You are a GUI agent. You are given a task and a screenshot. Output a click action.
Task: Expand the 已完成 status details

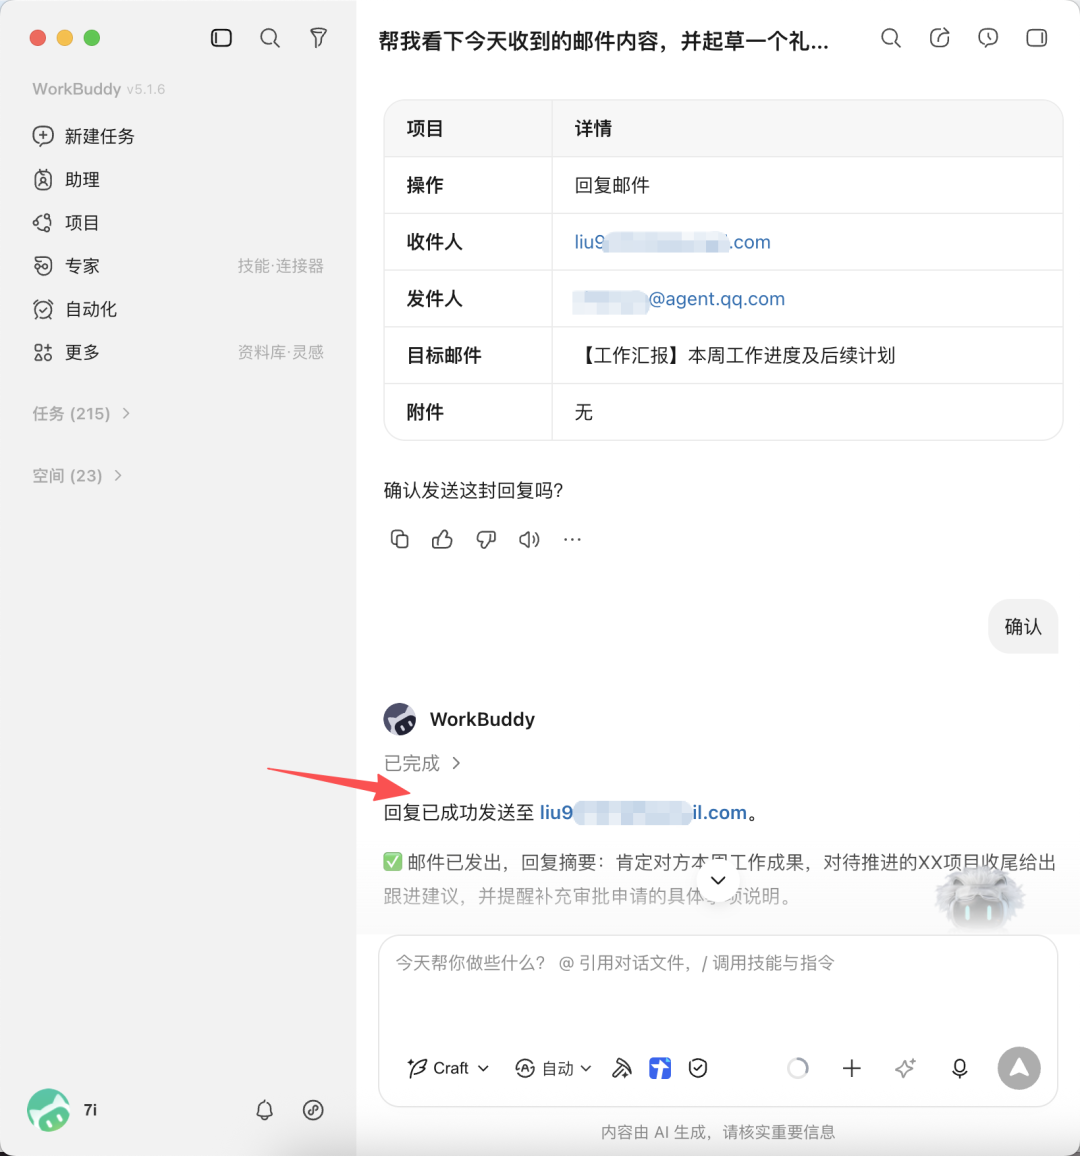(422, 763)
